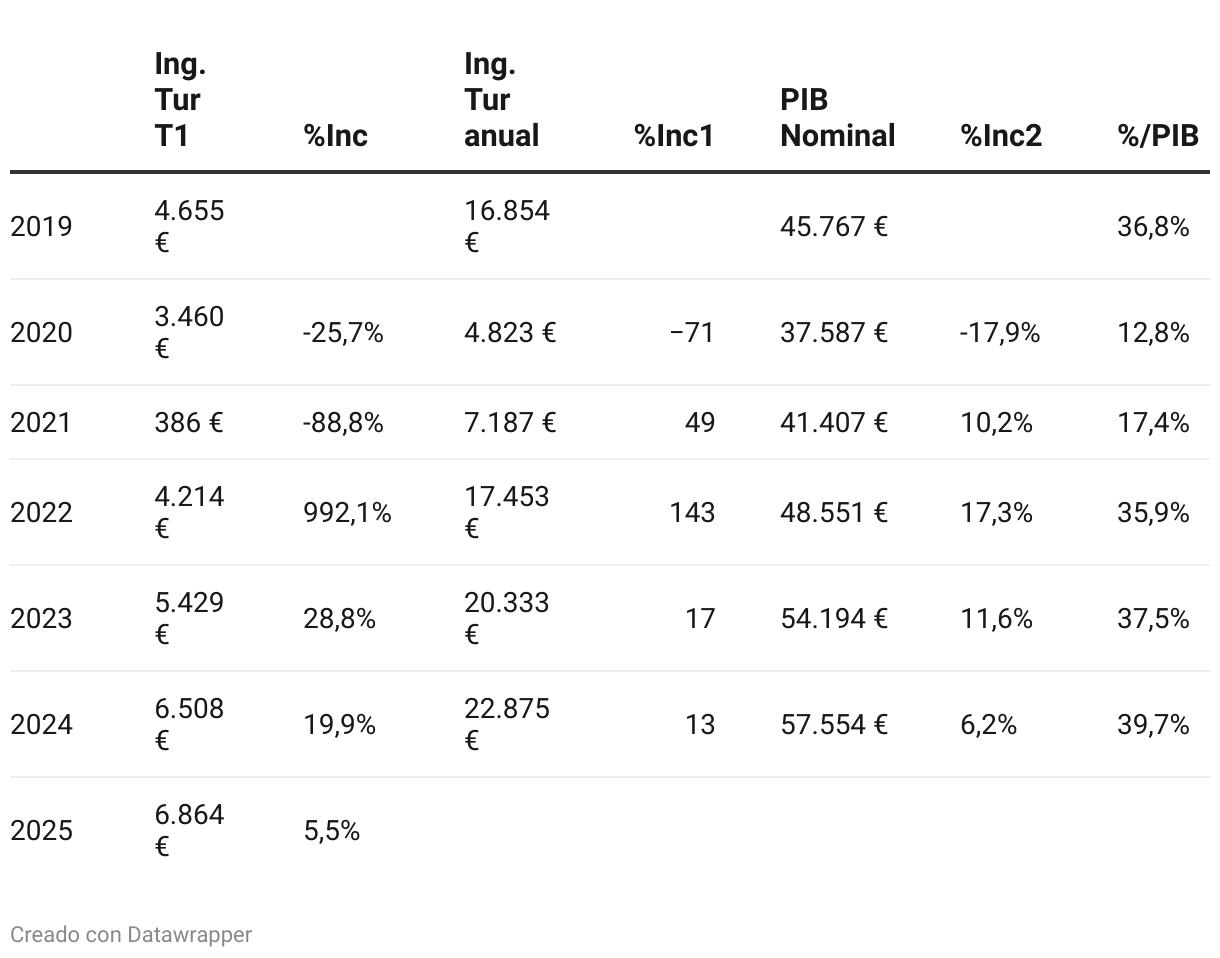Open the 'Creado con Datawrapper' link
Screen dimensions: 1220x958
131,935
